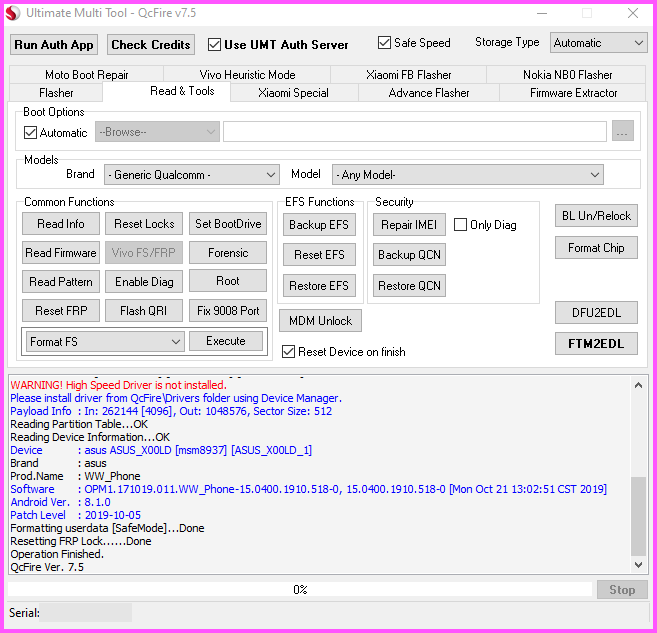Click the Read Firmware button

click(x=61, y=253)
